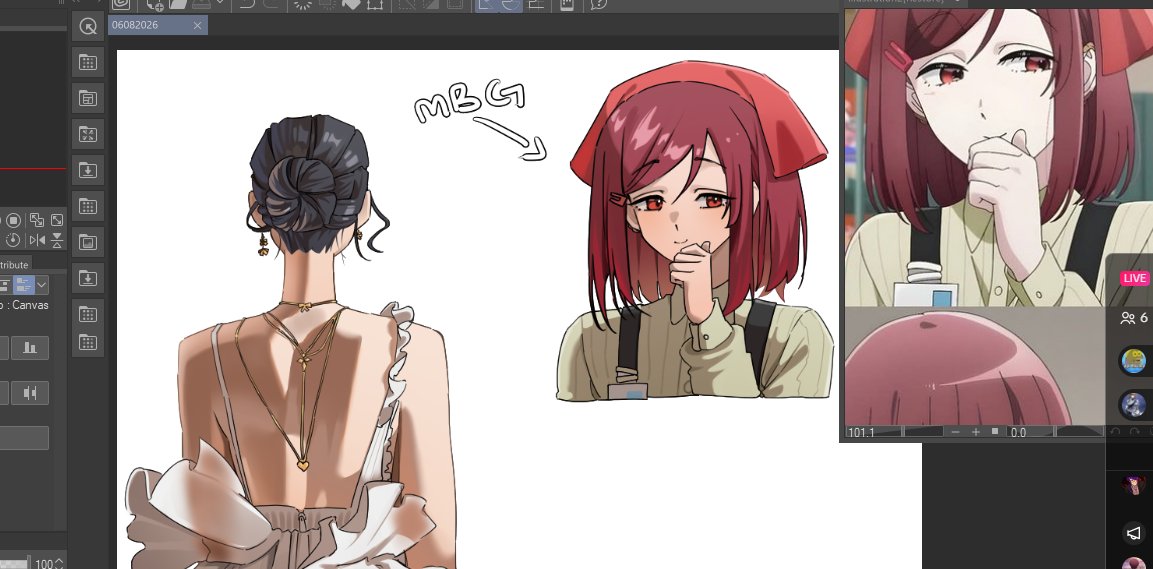Adjust the 100 value stepper arrows
Image resolution: width=1153 pixels, height=569 pixels.
coord(61,563)
